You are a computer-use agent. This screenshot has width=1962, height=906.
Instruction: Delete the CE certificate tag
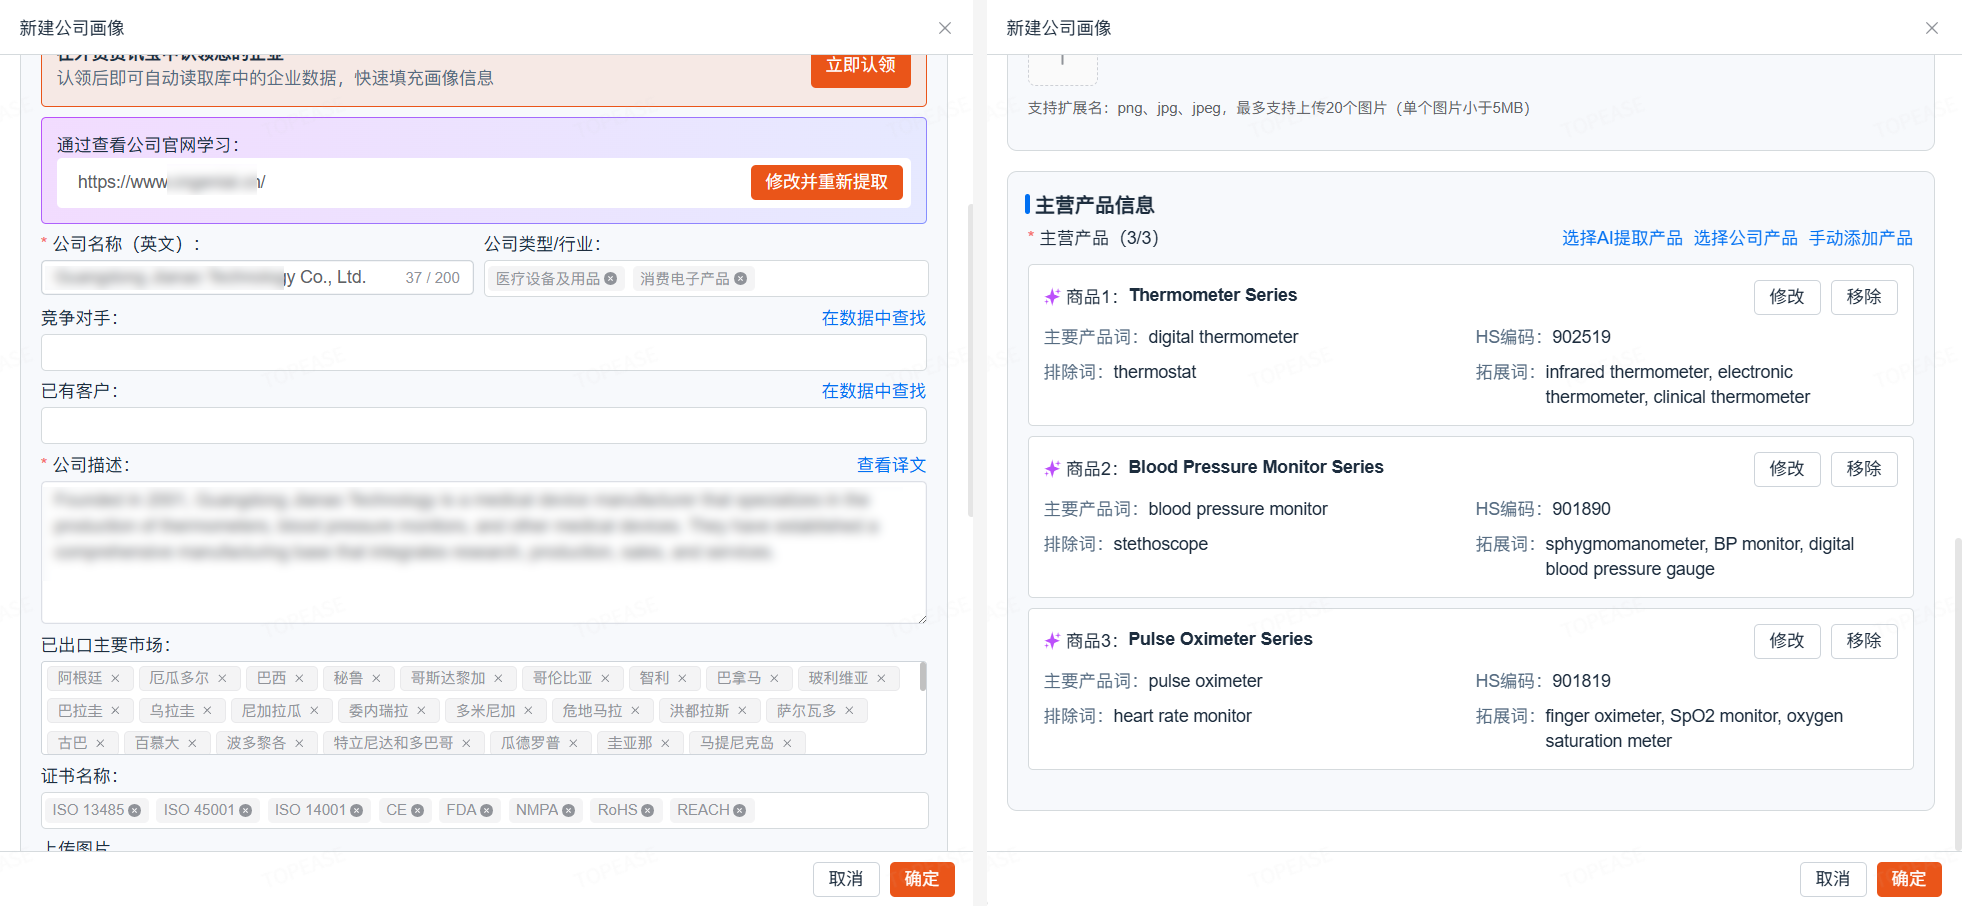pos(417,810)
